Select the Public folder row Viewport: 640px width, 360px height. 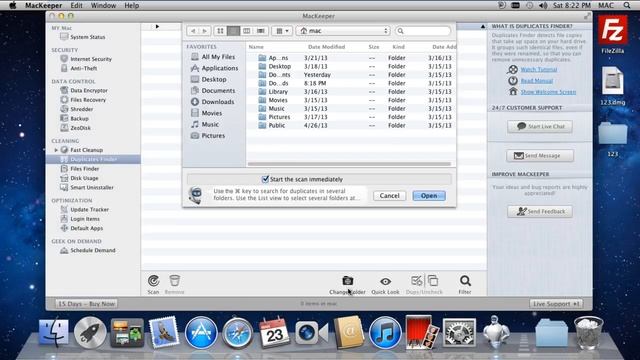tap(351, 125)
